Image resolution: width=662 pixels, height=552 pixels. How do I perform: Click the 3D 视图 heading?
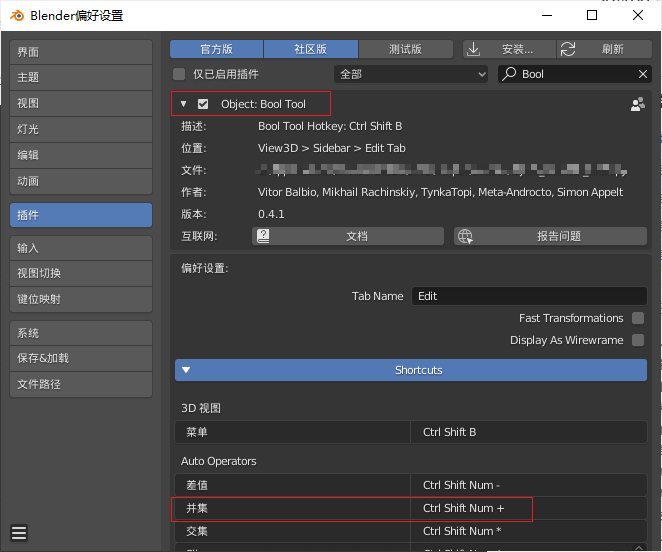coord(201,408)
